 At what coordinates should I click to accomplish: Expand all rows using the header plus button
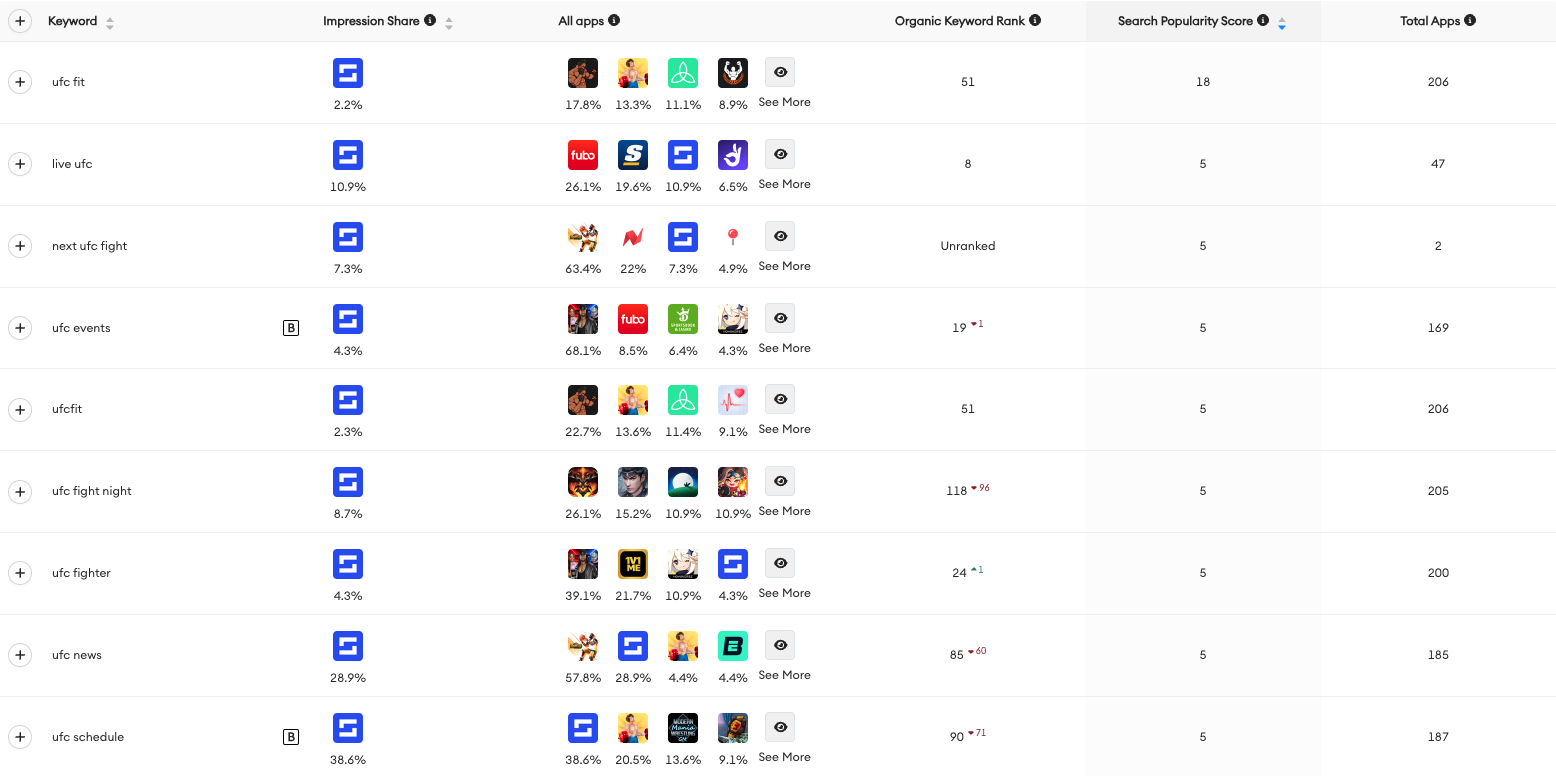pos(20,21)
